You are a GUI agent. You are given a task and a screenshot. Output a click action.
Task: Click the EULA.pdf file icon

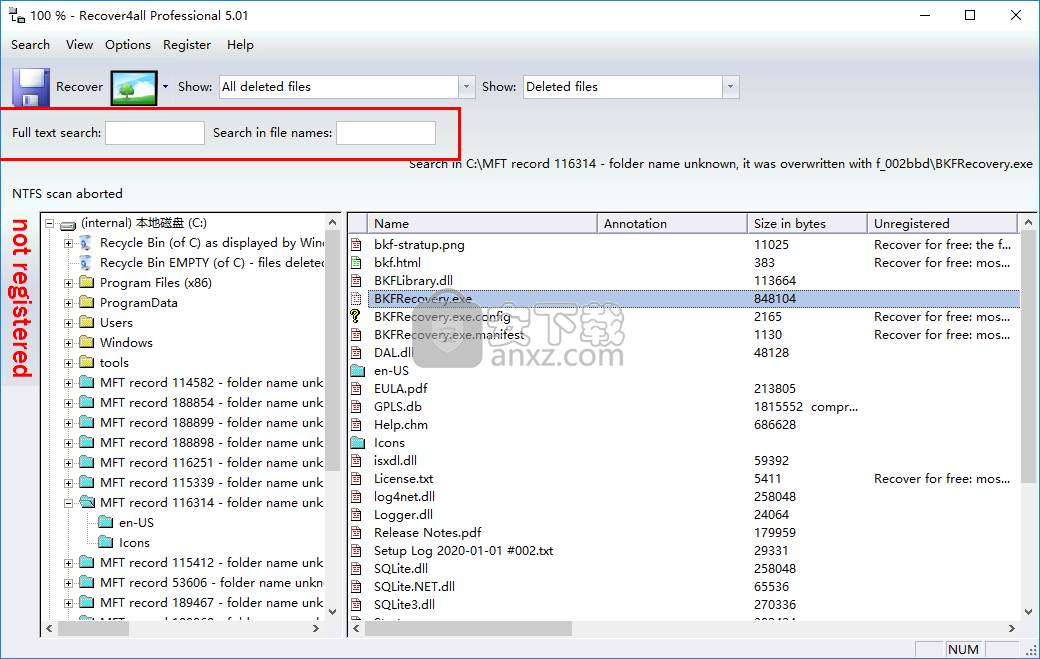[357, 389]
